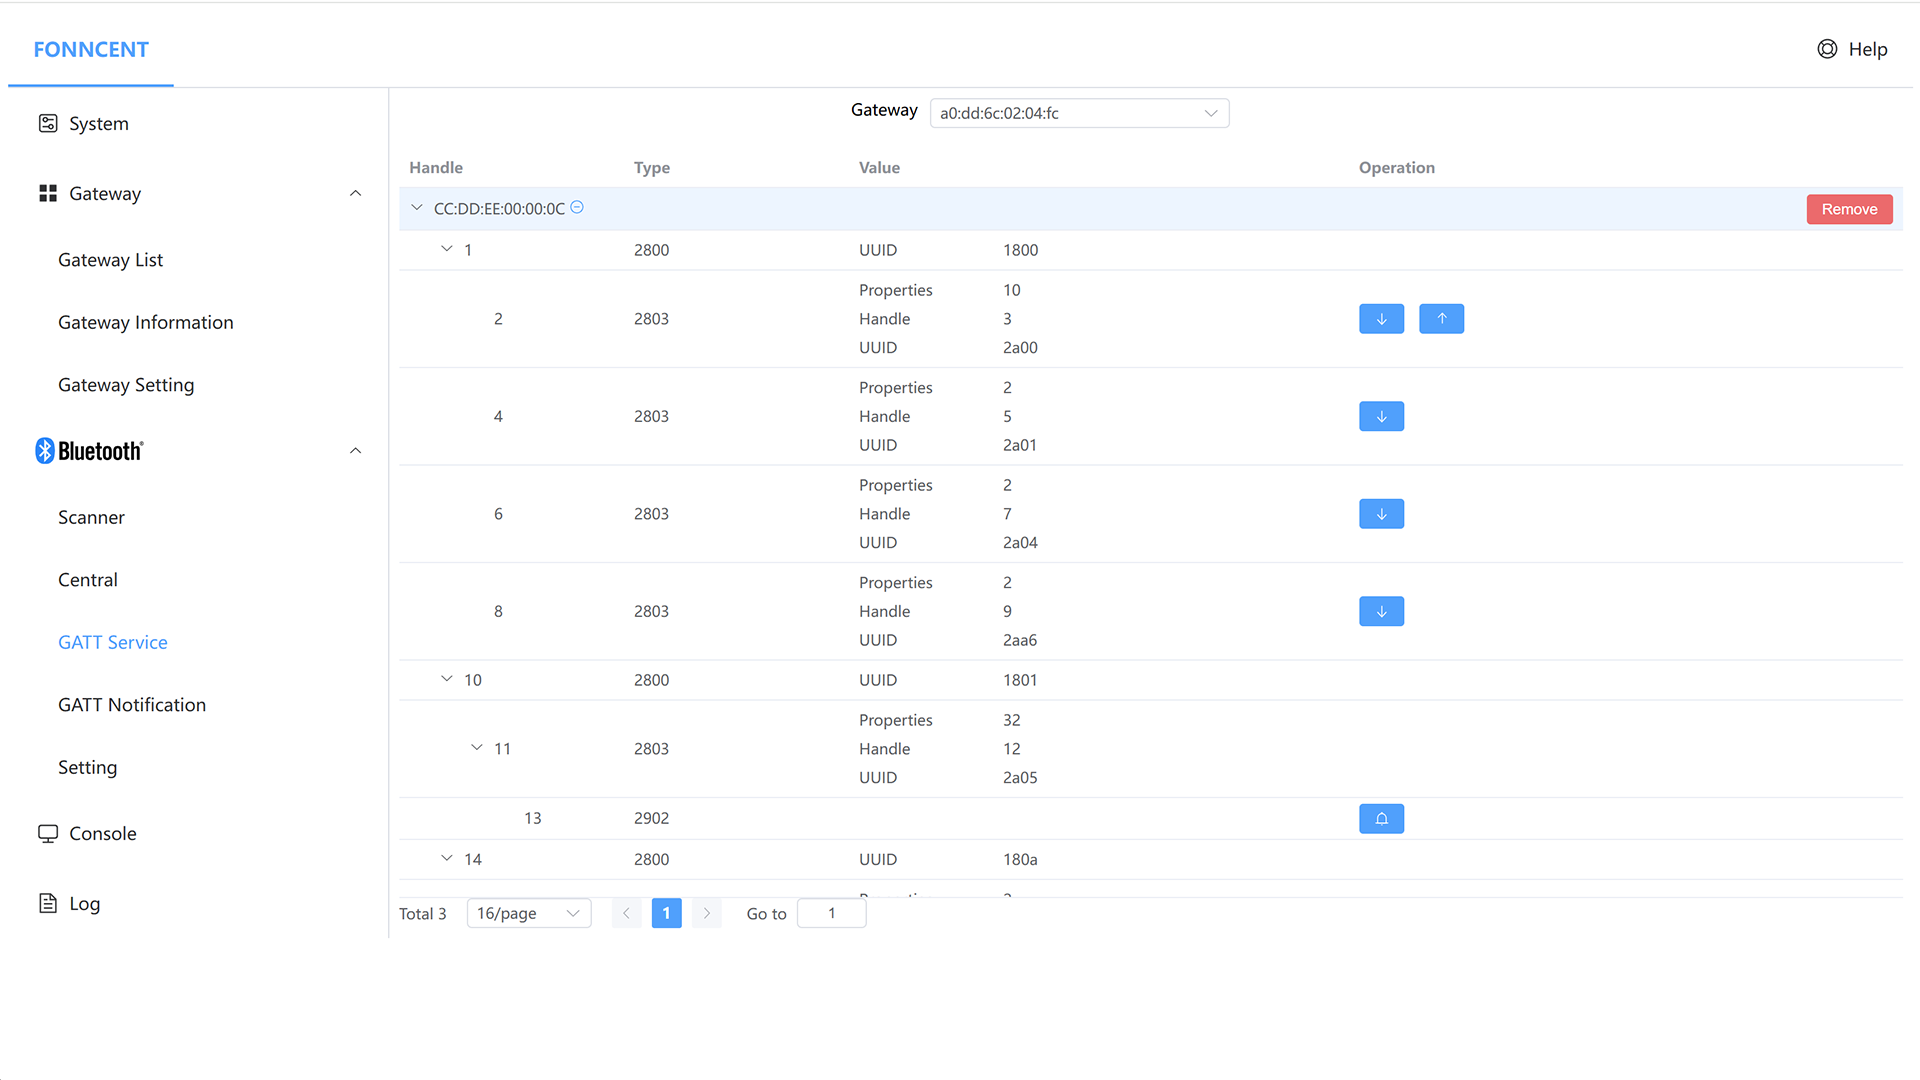The width and height of the screenshot is (1920, 1080).
Task: Click the disconnect icon beside CC:DD:EE:00:00:0C
Action: coord(577,208)
